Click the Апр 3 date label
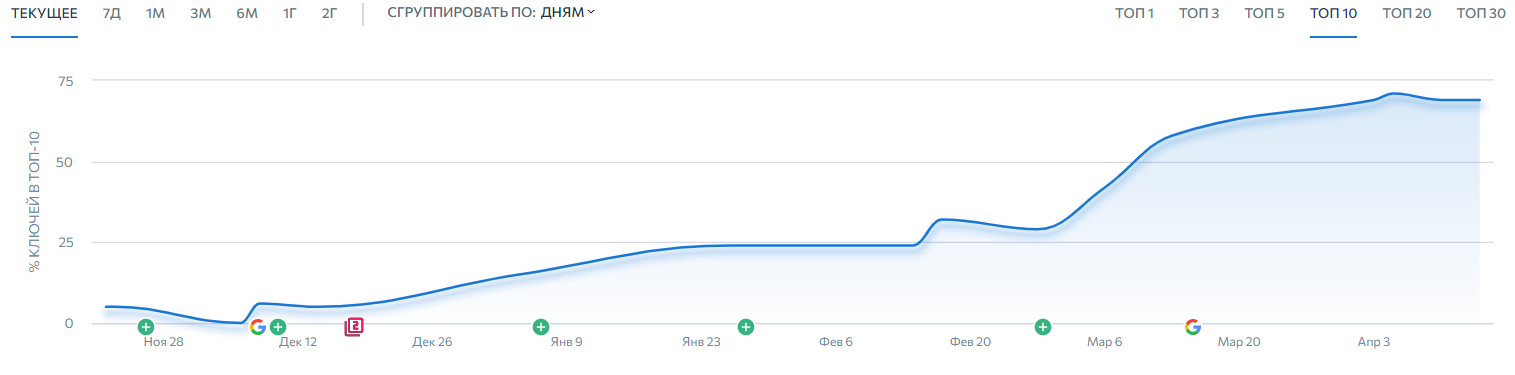This screenshot has height=375, width=1515. click(1373, 342)
